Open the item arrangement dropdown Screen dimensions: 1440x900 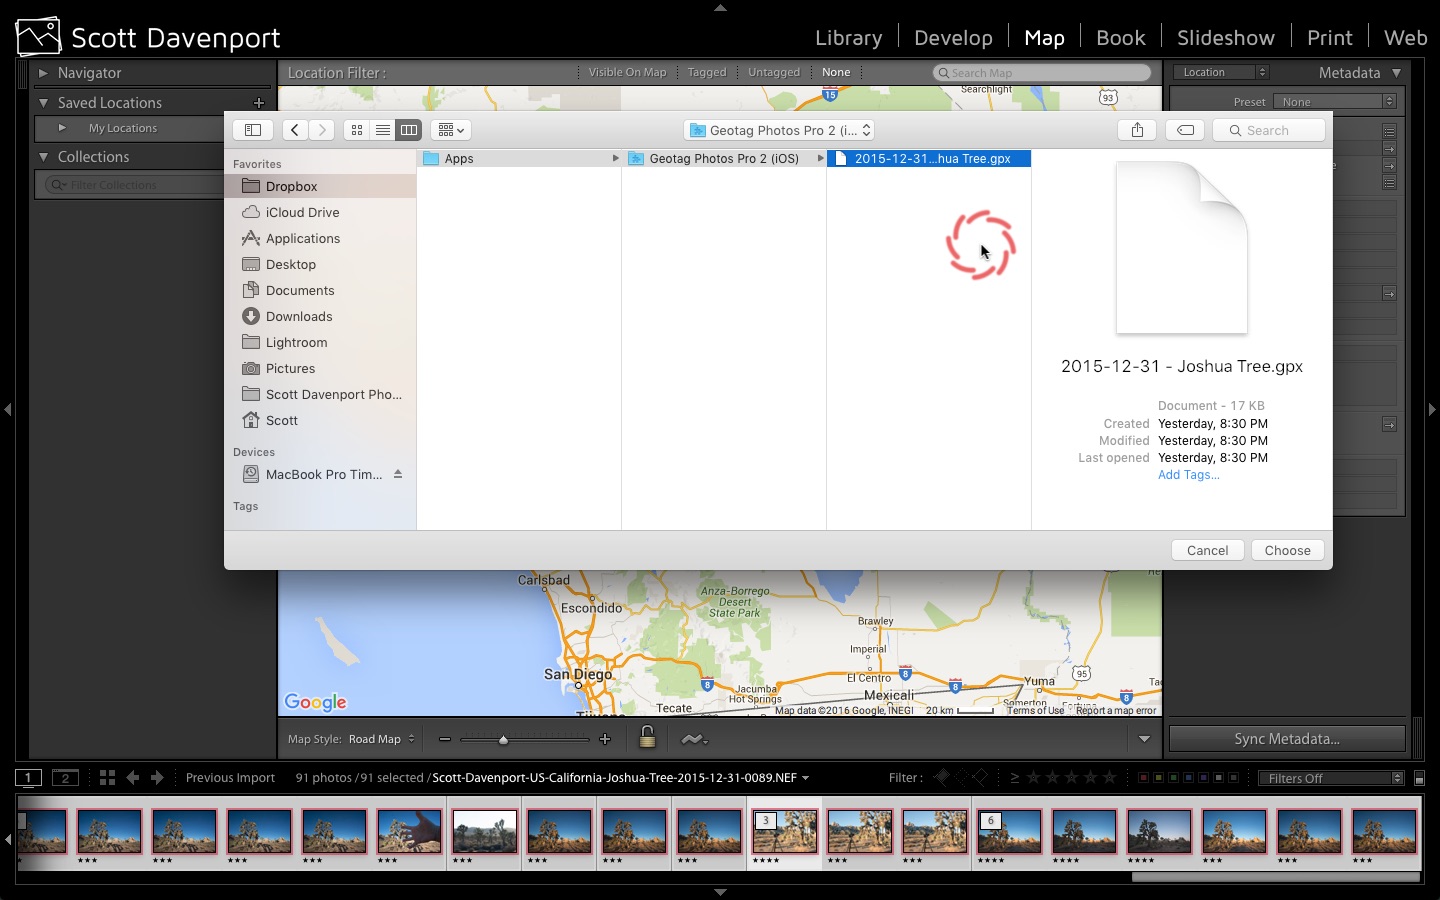451,130
